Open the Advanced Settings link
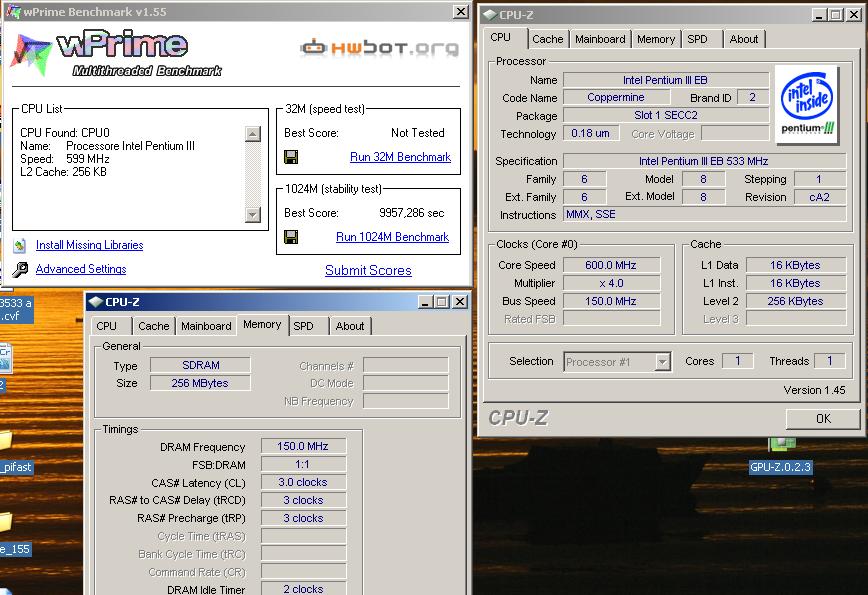 click(x=81, y=269)
